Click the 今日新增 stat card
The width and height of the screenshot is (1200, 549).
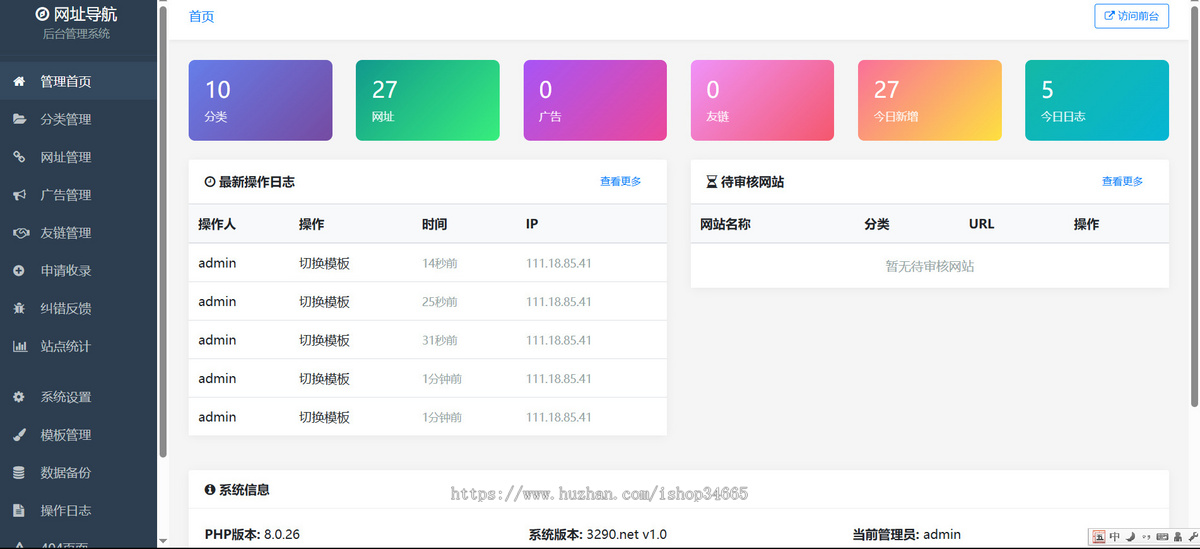tap(929, 100)
